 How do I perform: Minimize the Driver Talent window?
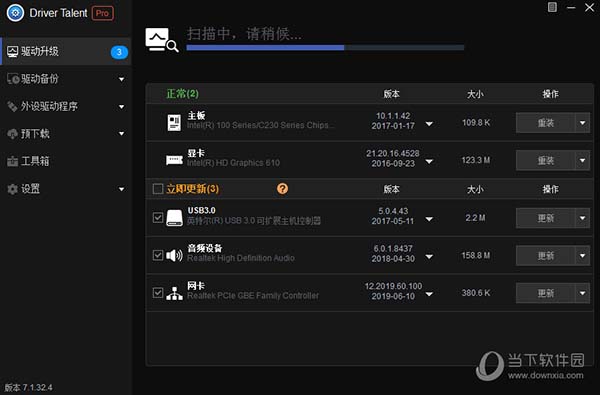(x=571, y=7)
